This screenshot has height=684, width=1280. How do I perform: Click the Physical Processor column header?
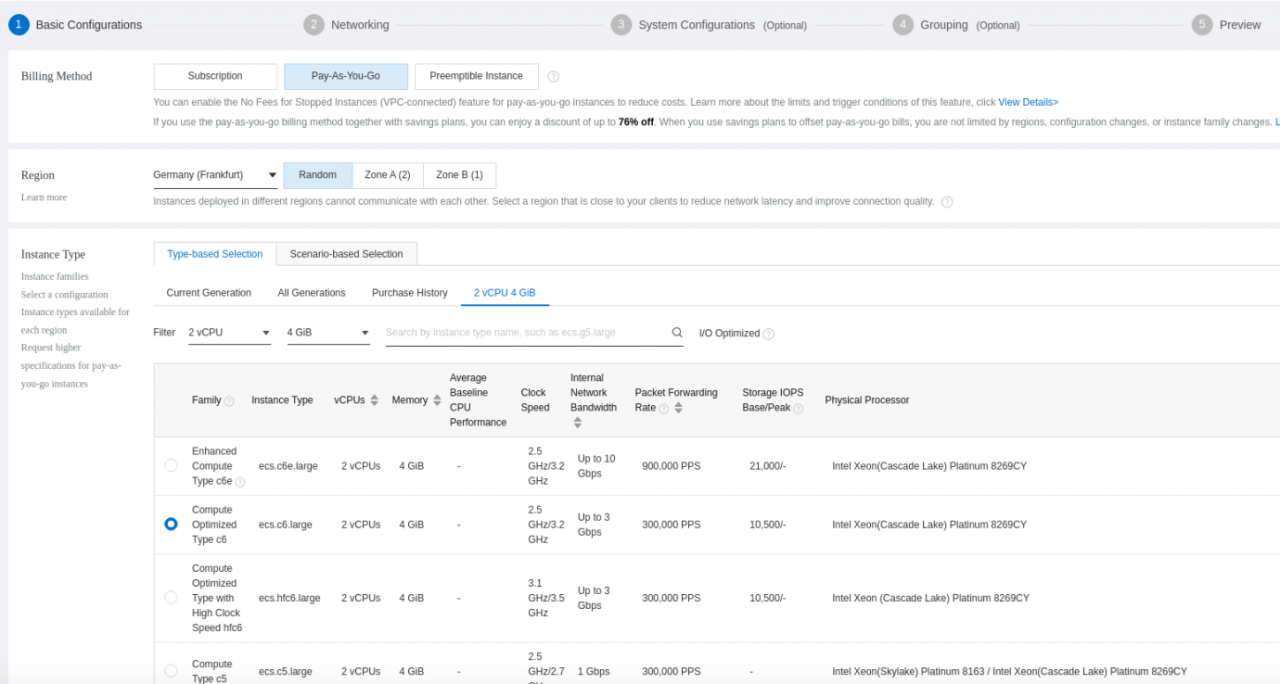tap(867, 400)
